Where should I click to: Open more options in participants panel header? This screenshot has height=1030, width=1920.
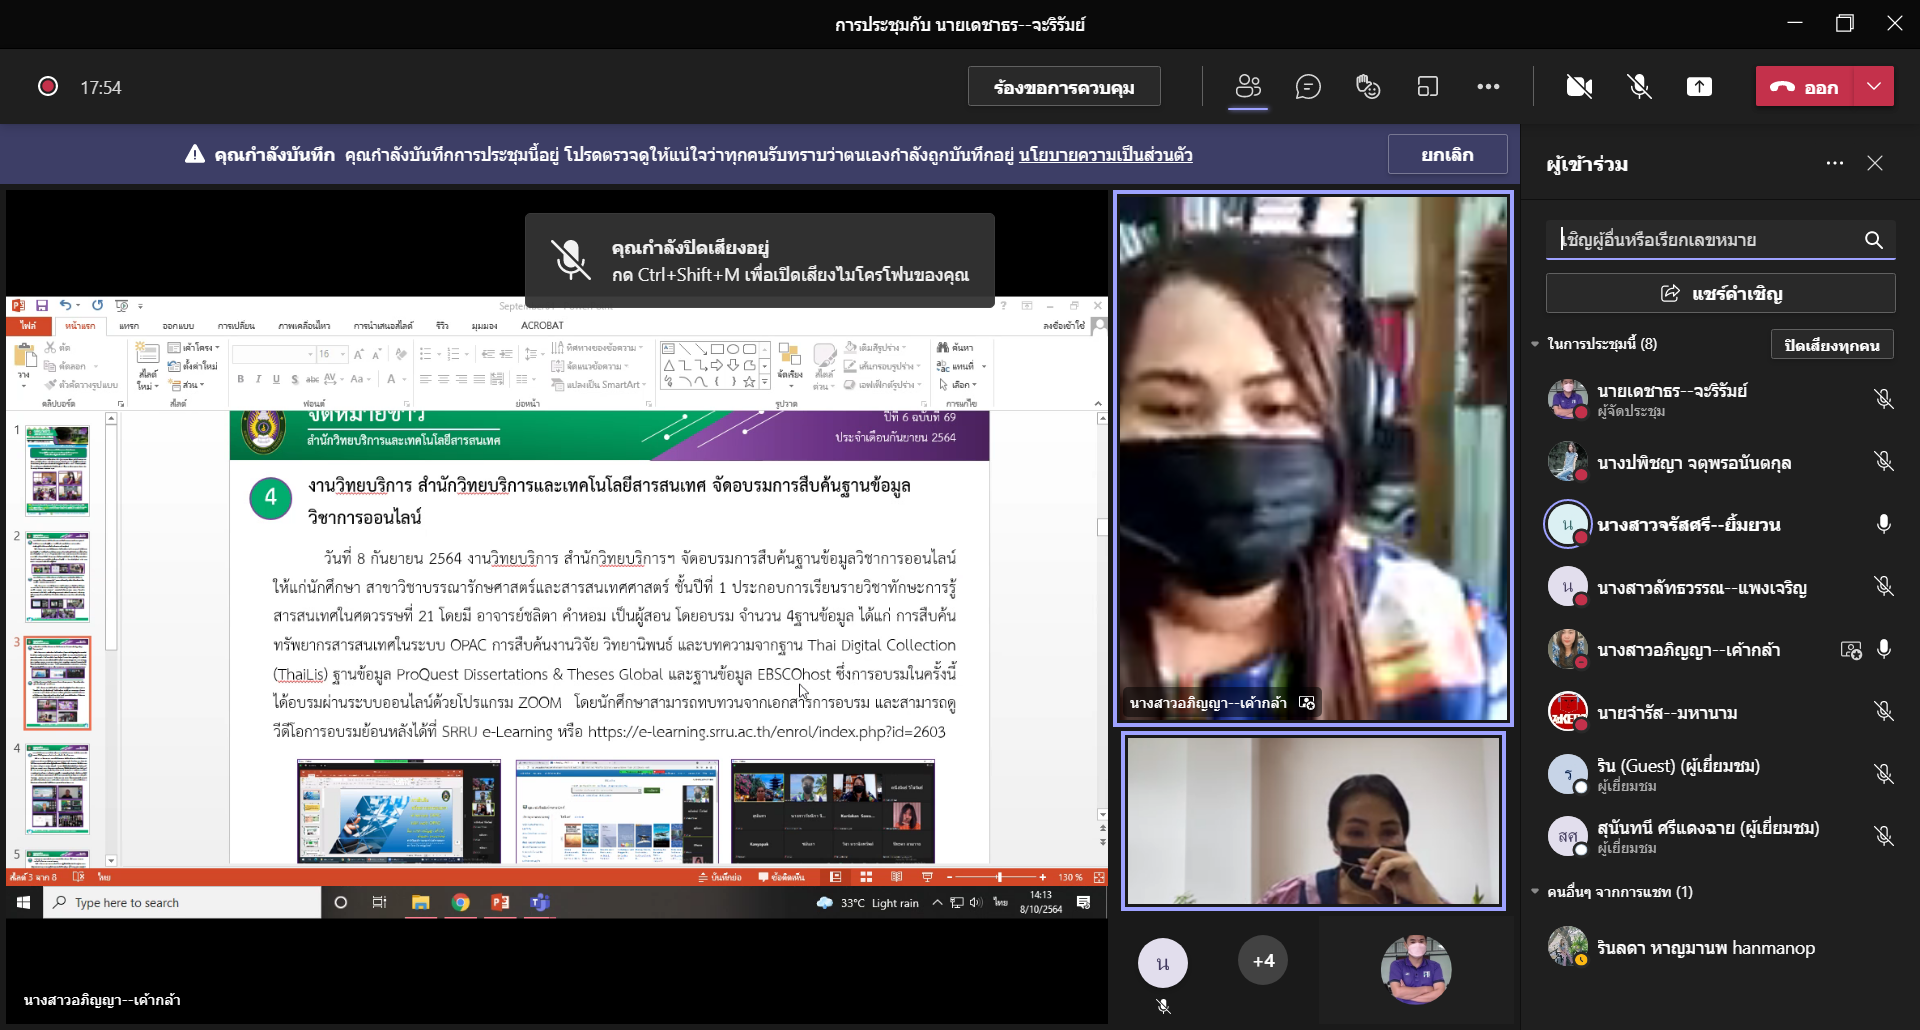coord(1834,163)
